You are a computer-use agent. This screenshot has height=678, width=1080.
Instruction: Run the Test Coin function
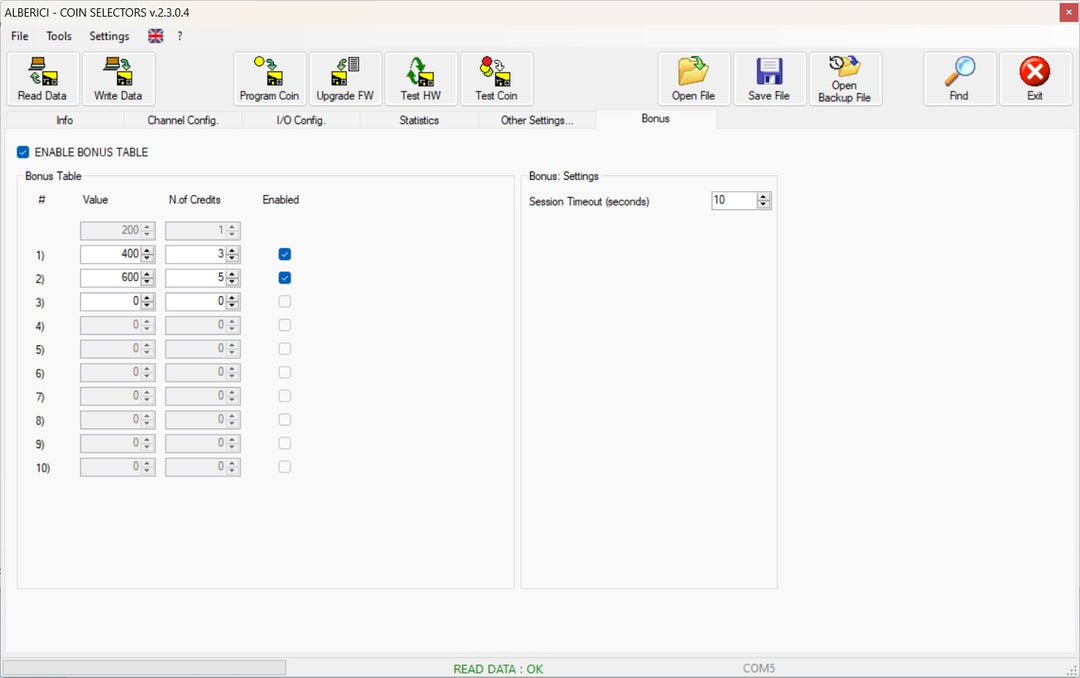coord(496,79)
